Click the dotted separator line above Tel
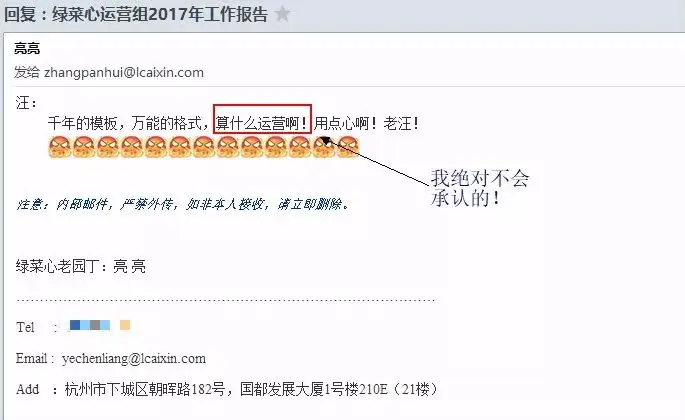685x420 pixels. 225,300
